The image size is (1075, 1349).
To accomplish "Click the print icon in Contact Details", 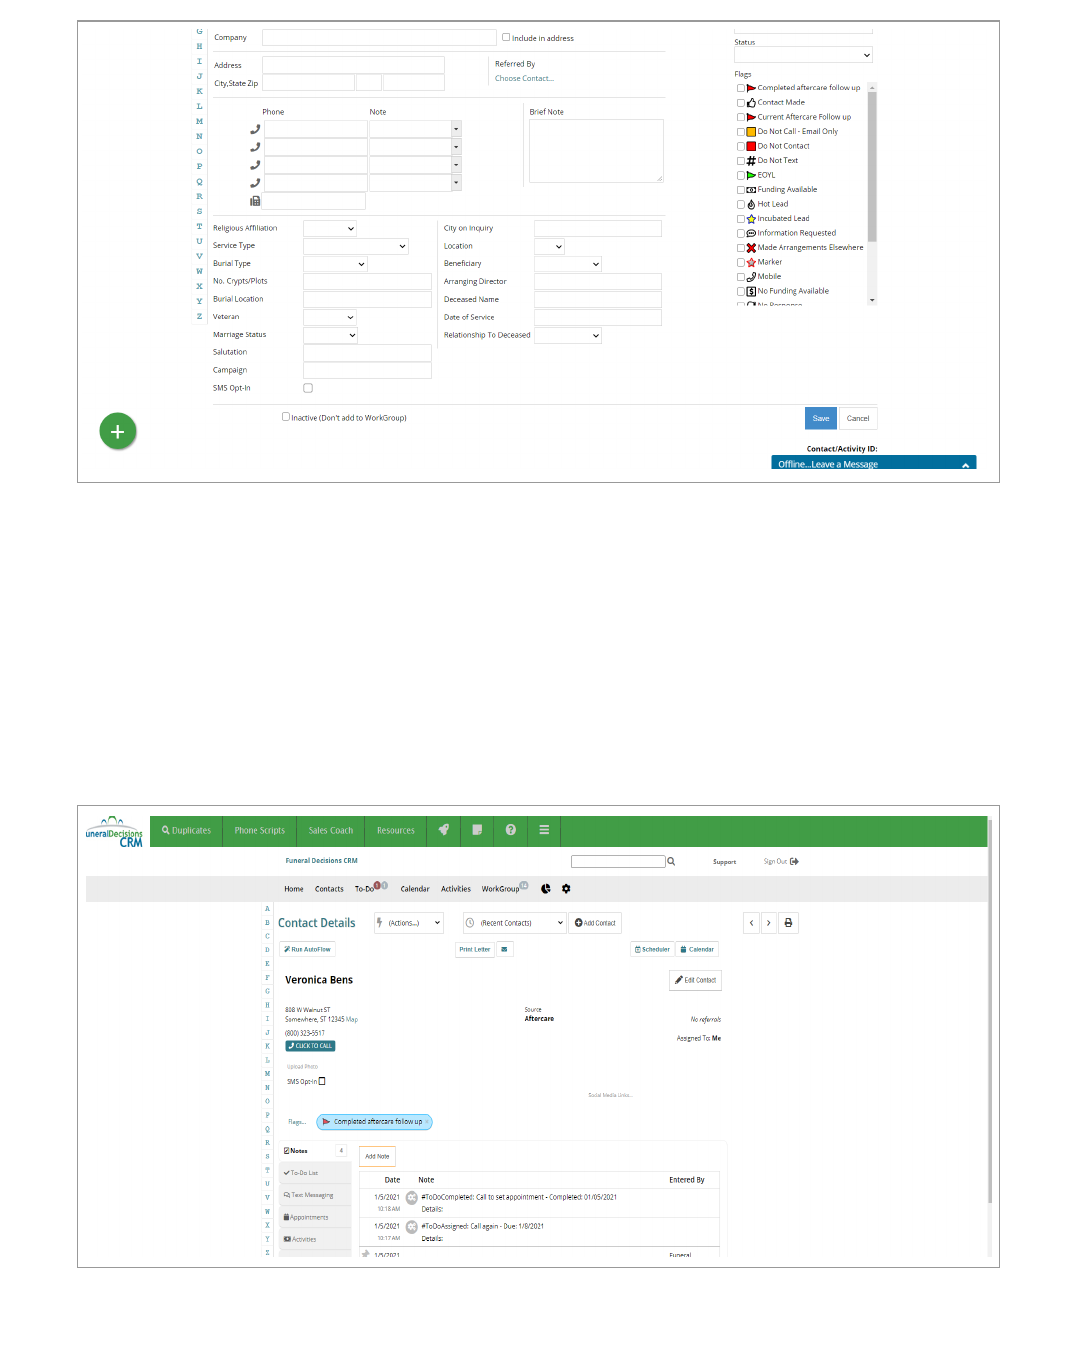I will tap(788, 923).
